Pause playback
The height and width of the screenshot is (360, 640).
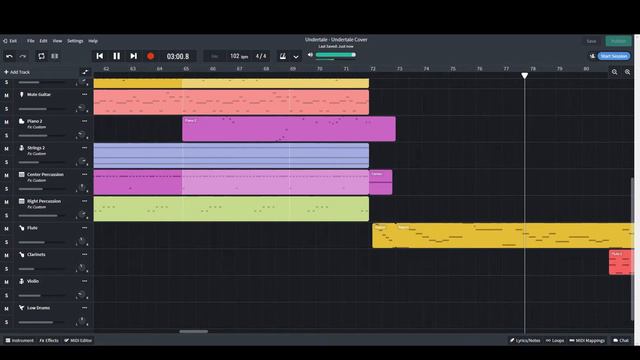(117, 56)
